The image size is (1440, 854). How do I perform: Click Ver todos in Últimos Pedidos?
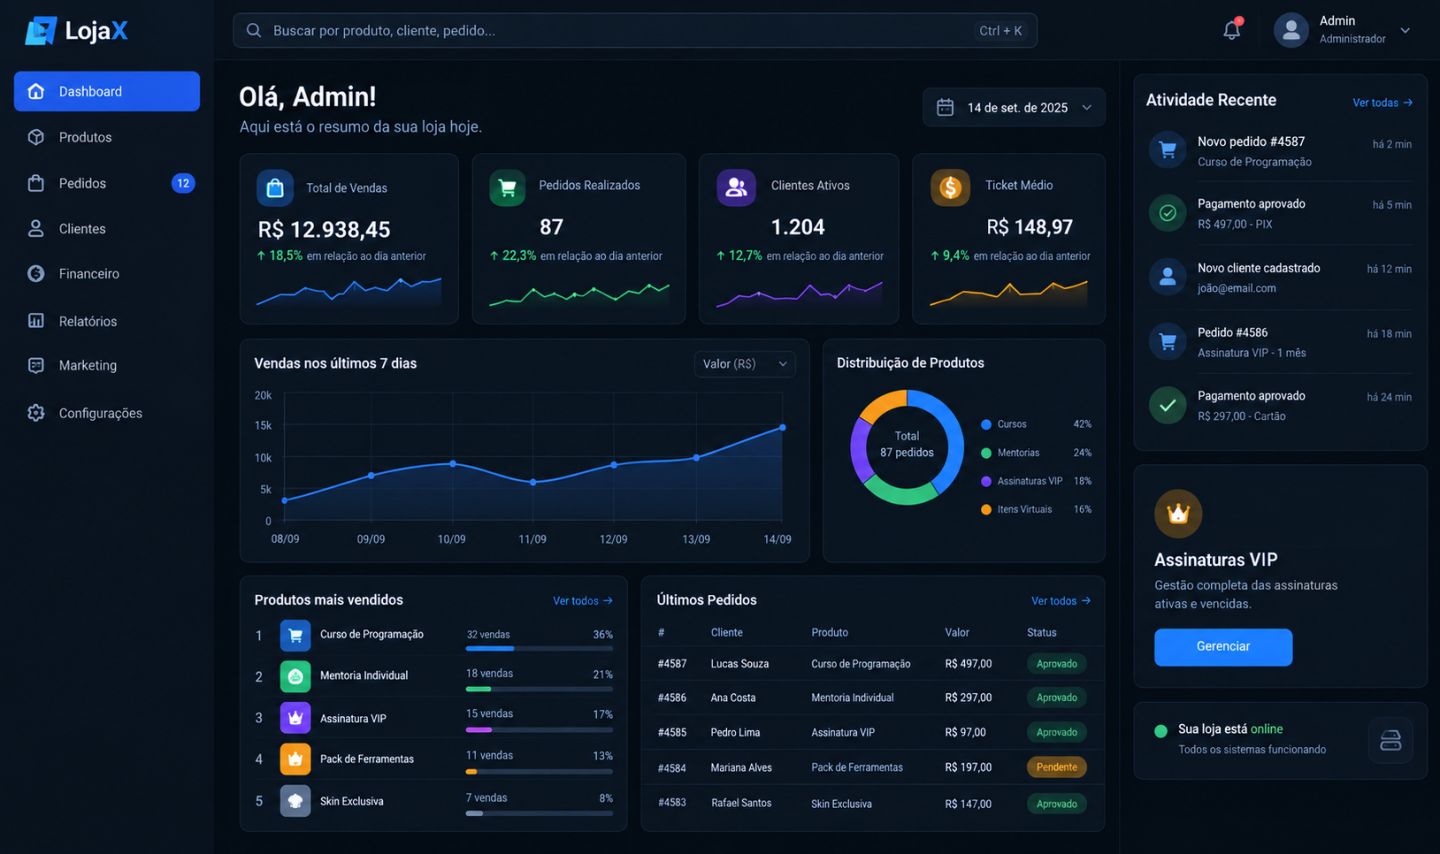(x=1061, y=601)
